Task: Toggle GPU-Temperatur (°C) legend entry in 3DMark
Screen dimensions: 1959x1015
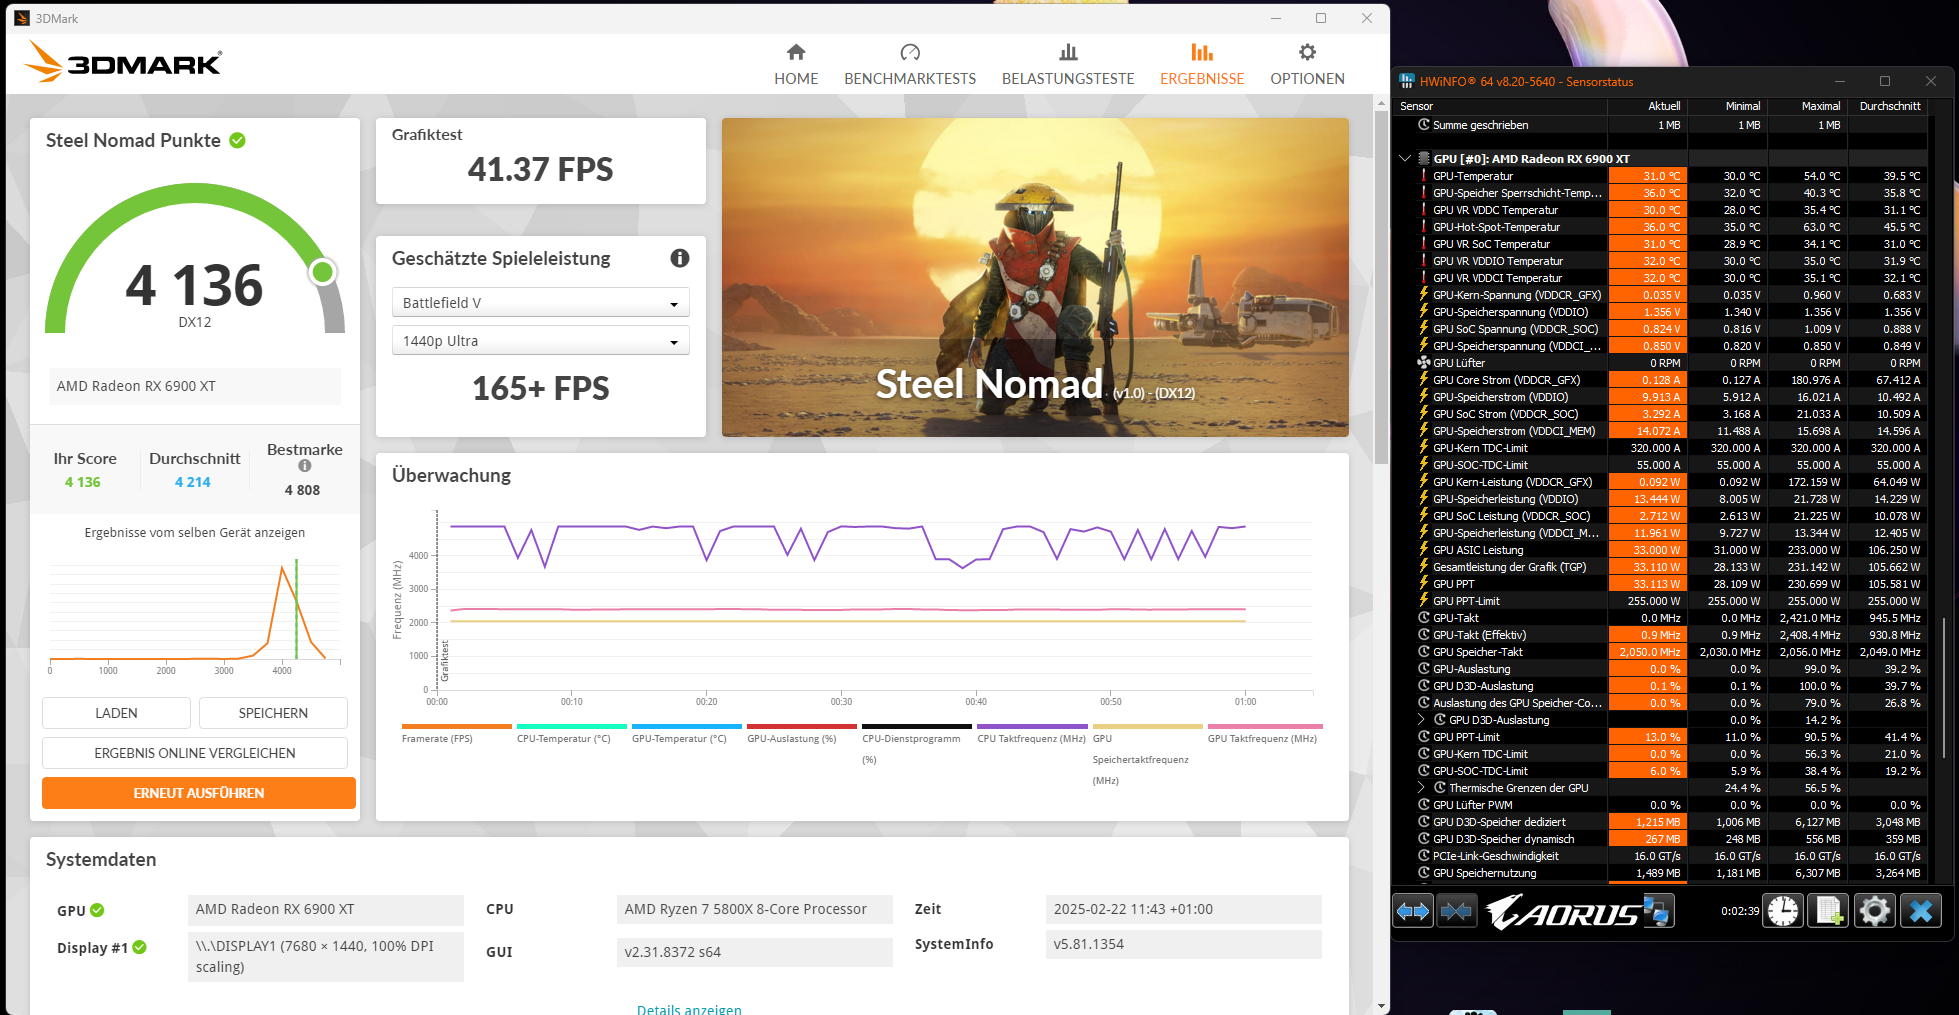Action: tap(687, 735)
